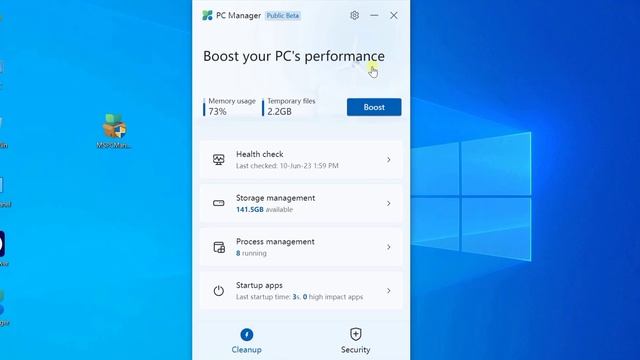Expand Startup apps chevron arrow
Image resolution: width=640 pixels, height=360 pixels.
389,291
